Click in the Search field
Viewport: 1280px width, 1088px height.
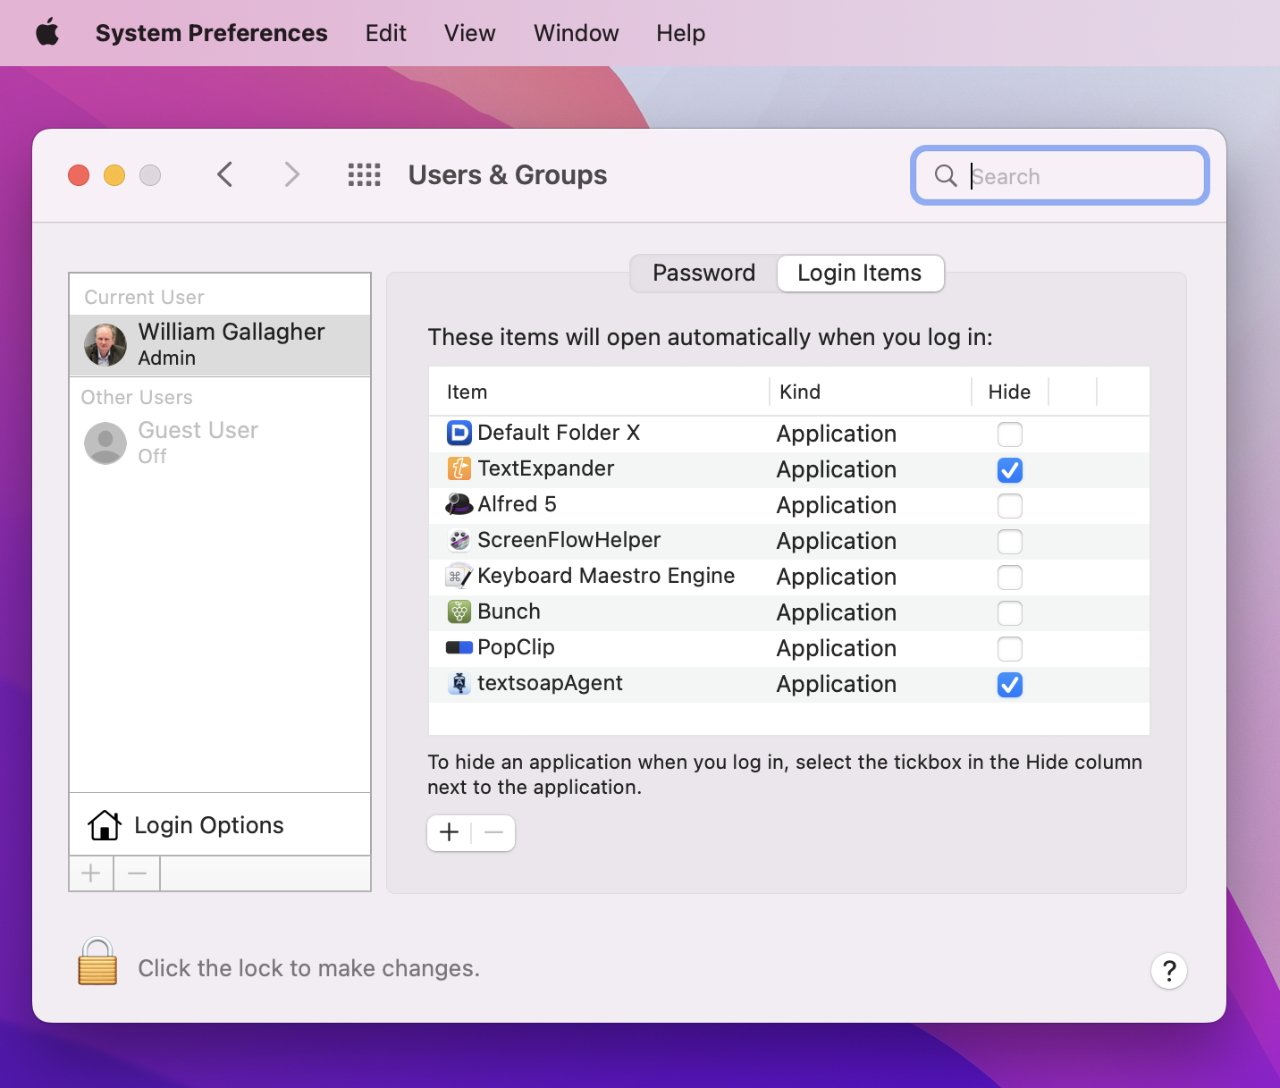click(x=1060, y=176)
